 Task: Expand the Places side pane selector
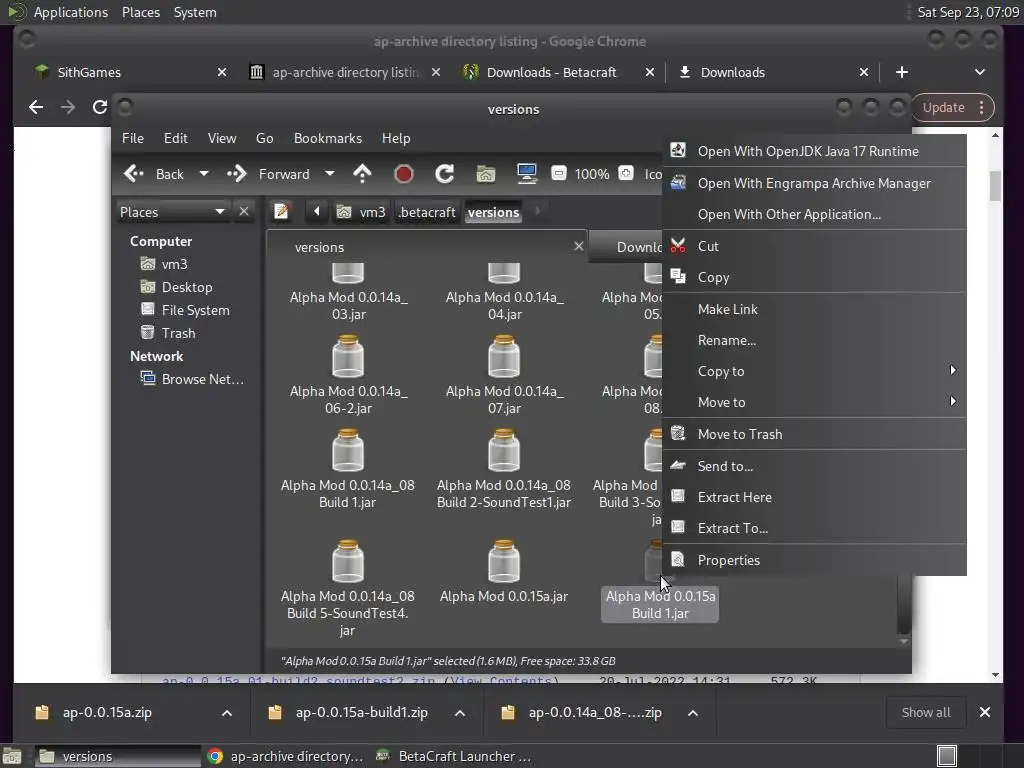click(x=172, y=212)
